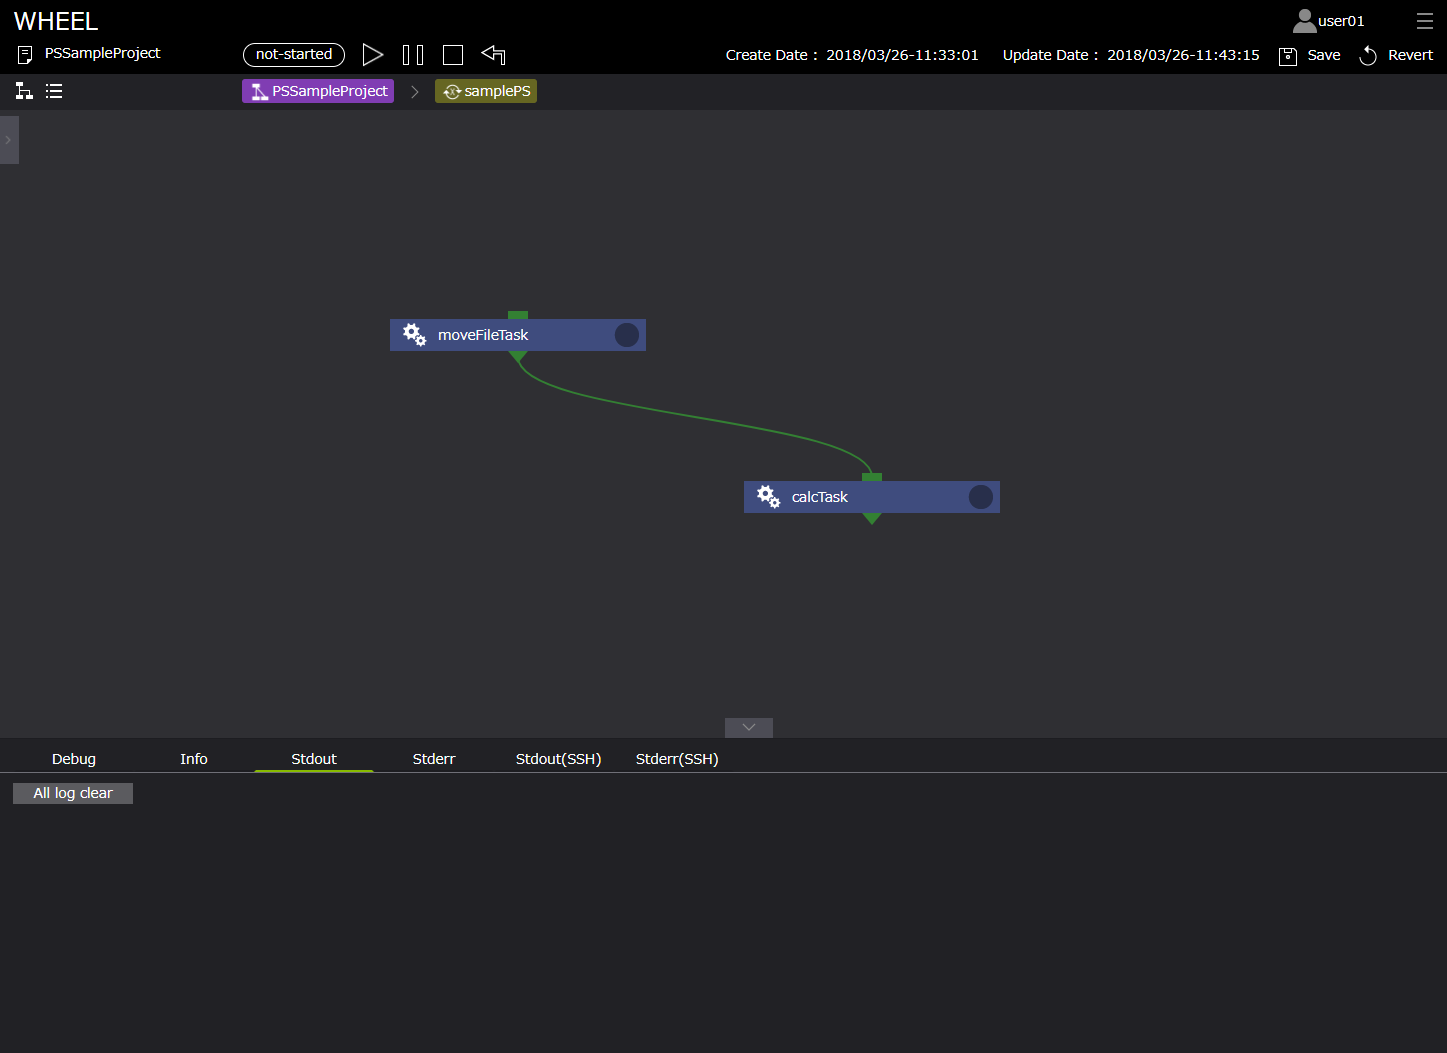Switch to the graph view icon
The height and width of the screenshot is (1053, 1447).
24,91
